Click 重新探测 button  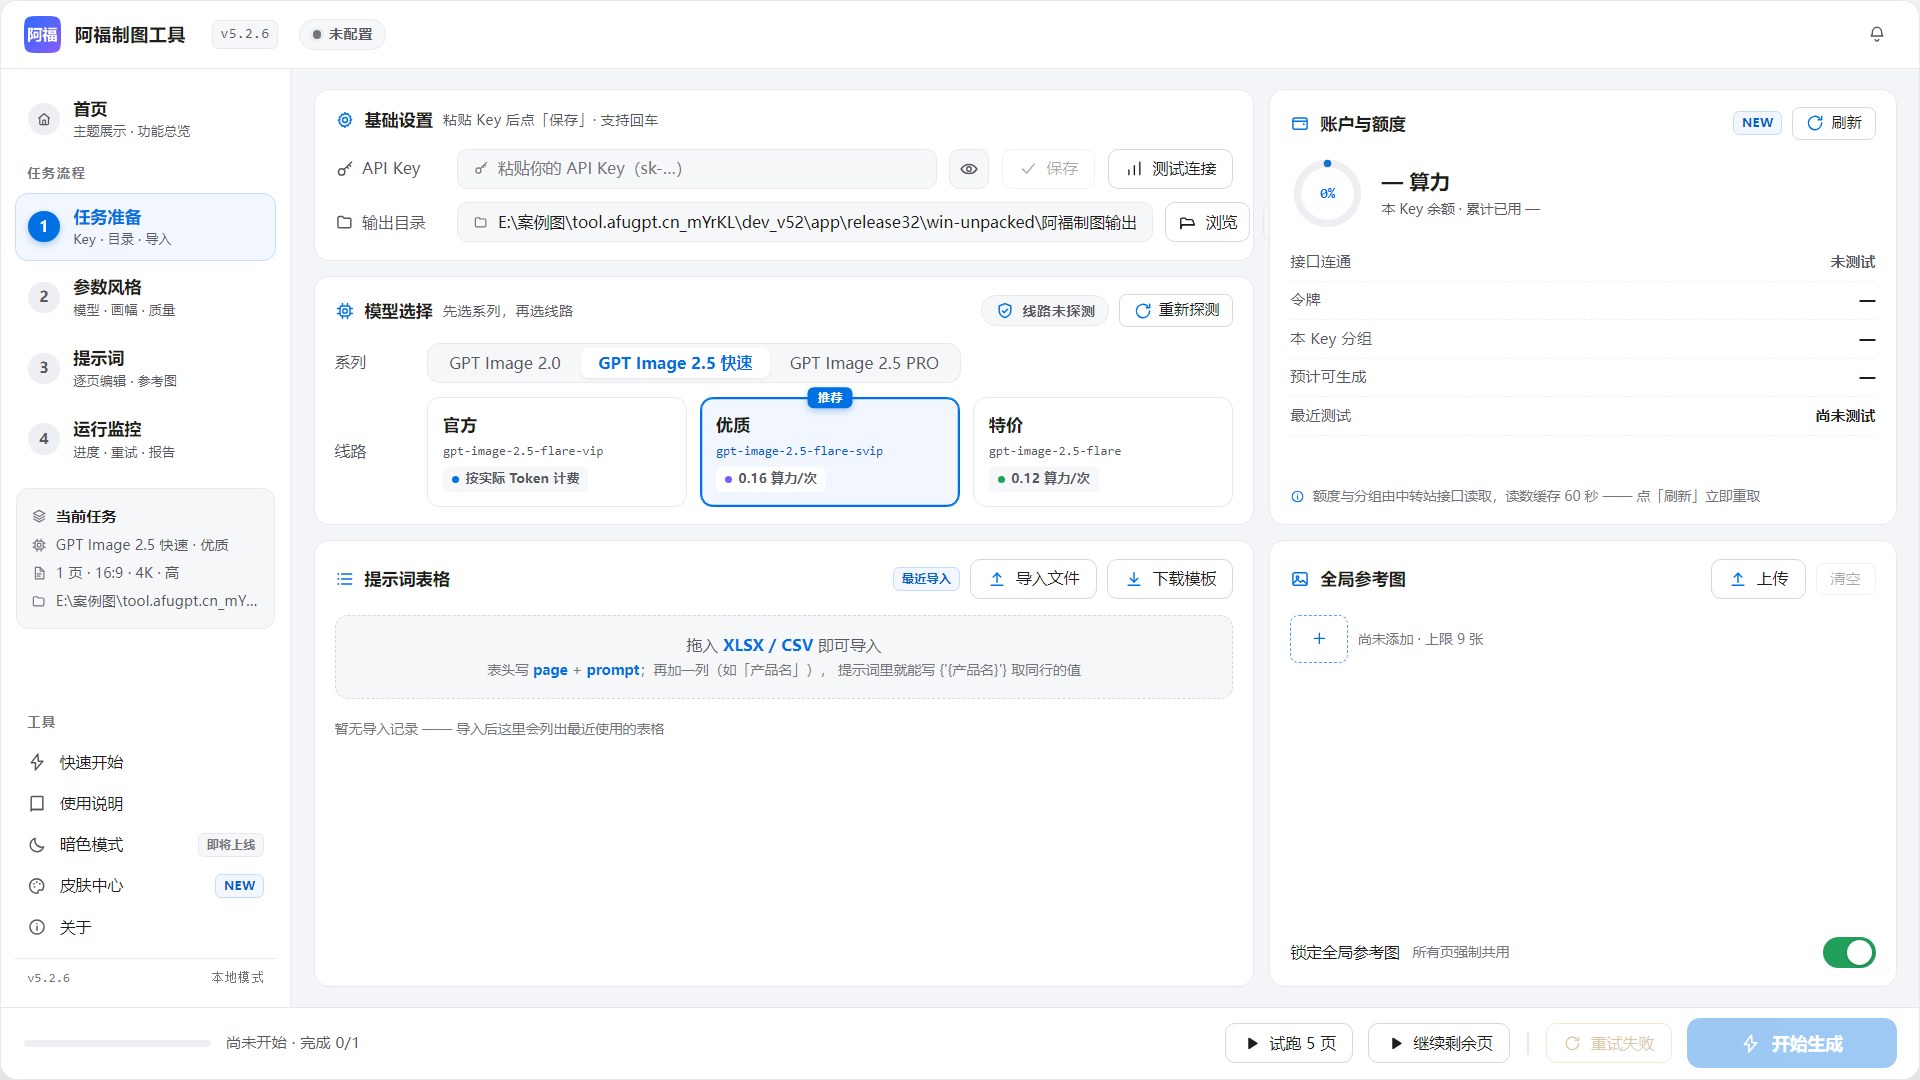coord(1176,311)
